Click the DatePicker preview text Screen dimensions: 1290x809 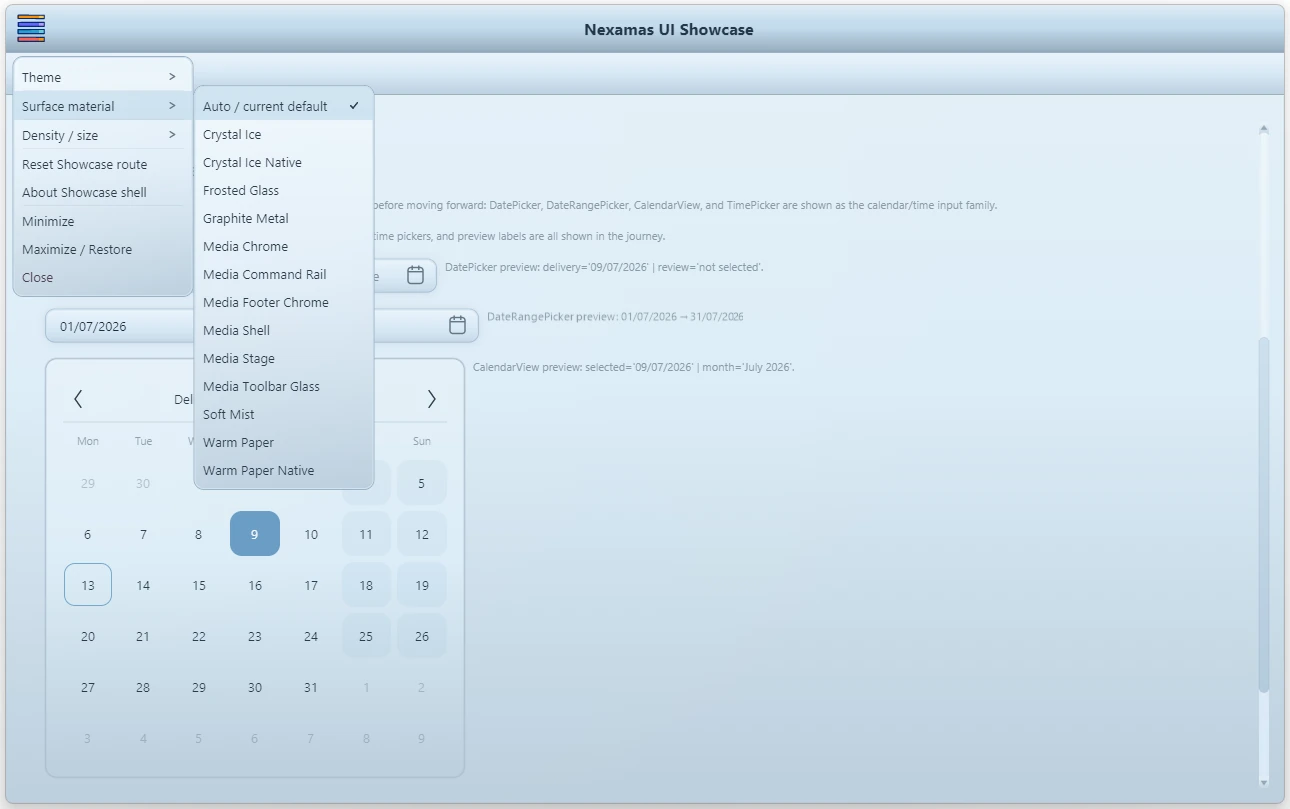point(604,267)
